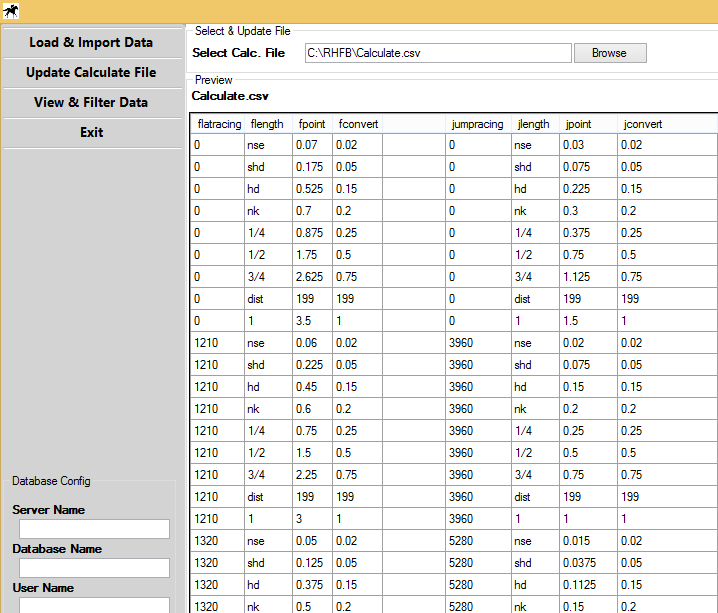Open the Load & Import Data section

[x=91, y=43]
